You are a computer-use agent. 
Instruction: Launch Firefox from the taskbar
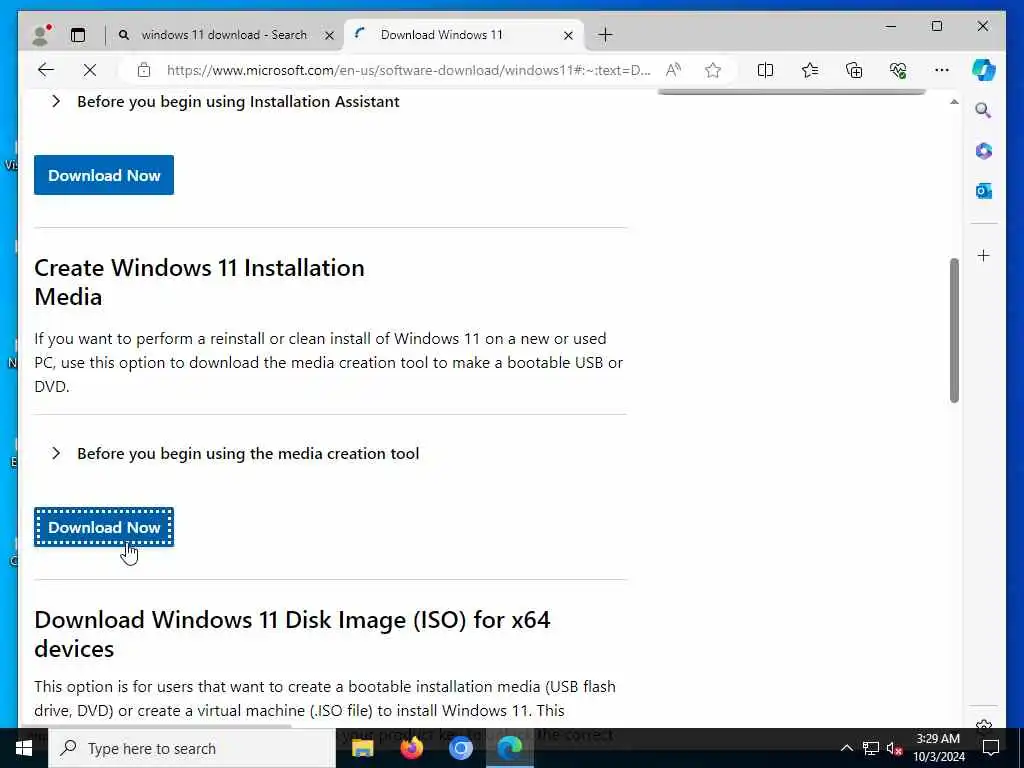[411, 748]
